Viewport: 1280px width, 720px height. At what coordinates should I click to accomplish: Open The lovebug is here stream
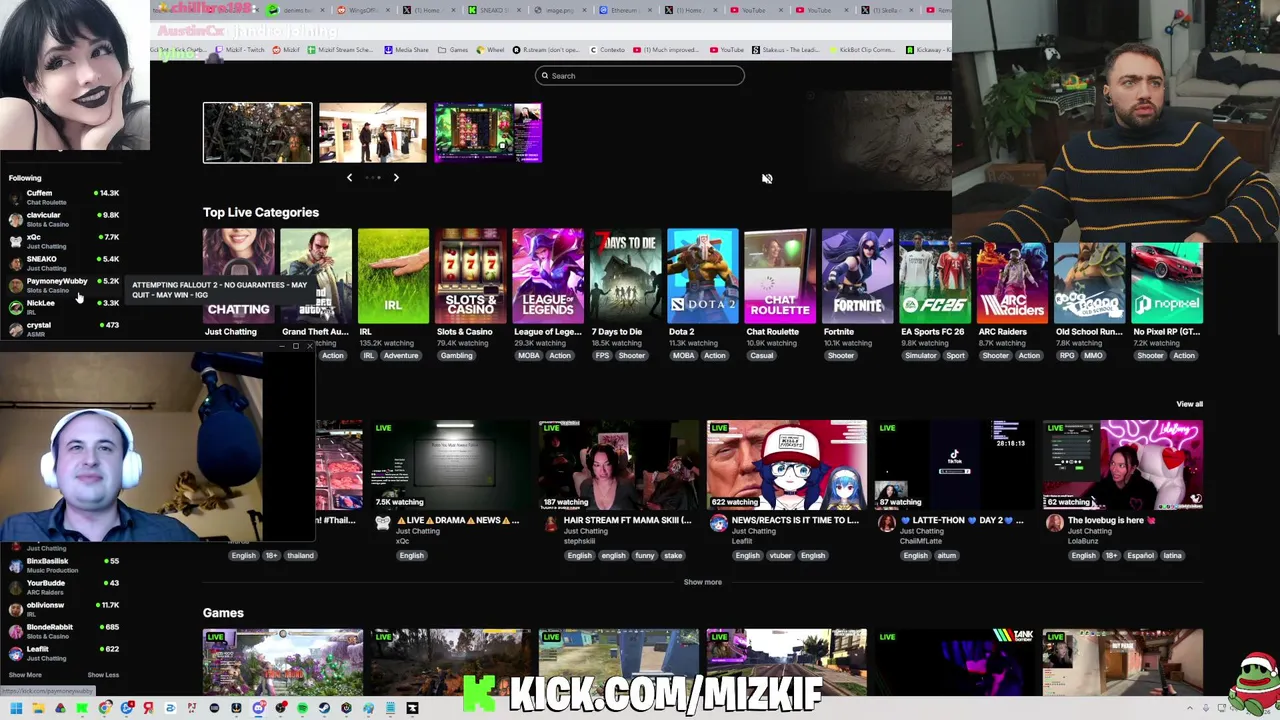[1122, 465]
